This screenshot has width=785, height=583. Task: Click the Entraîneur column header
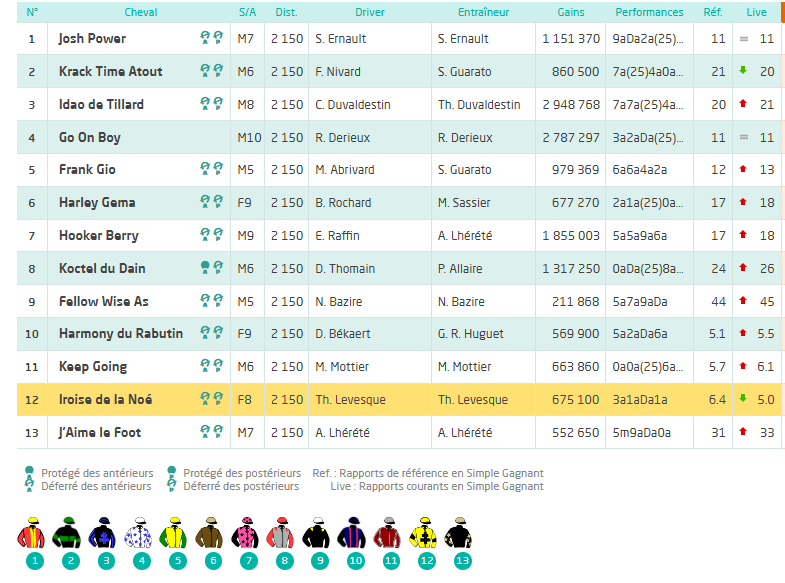click(483, 12)
